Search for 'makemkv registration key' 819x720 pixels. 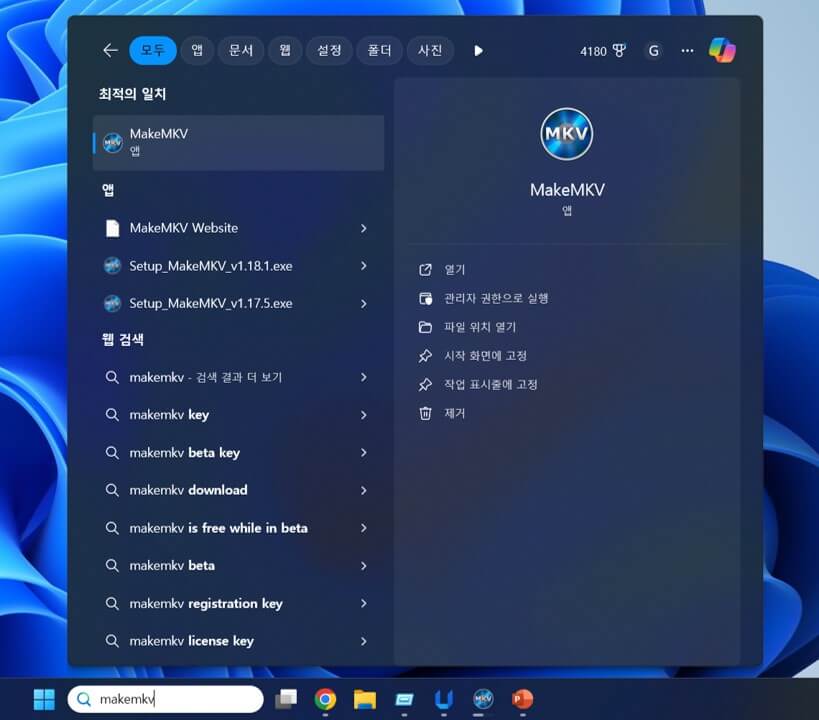pyautogui.click(x=206, y=603)
